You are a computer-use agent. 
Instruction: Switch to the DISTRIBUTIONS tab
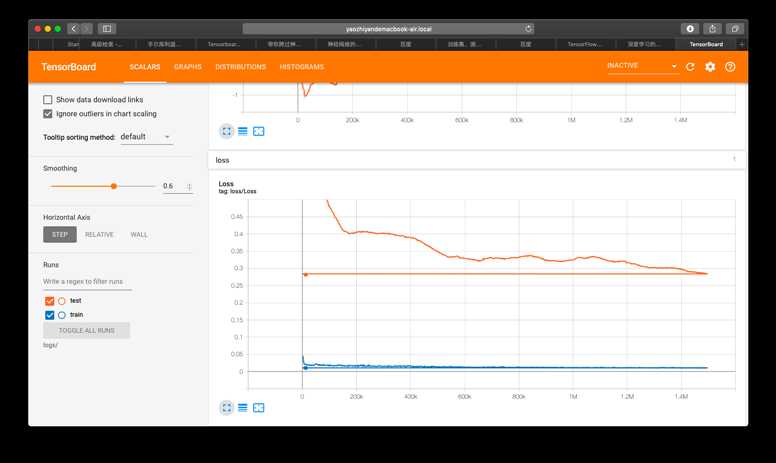click(241, 67)
